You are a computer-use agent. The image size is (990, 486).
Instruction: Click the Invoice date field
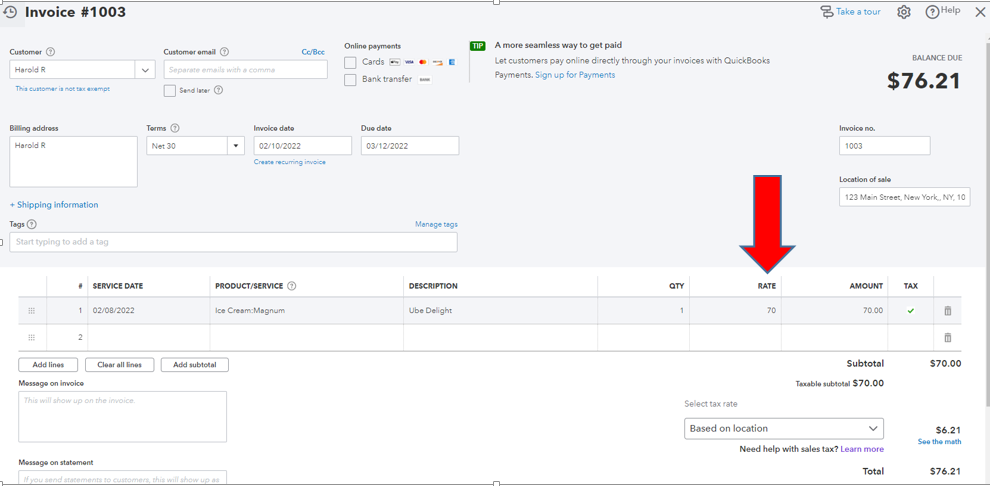(302, 146)
